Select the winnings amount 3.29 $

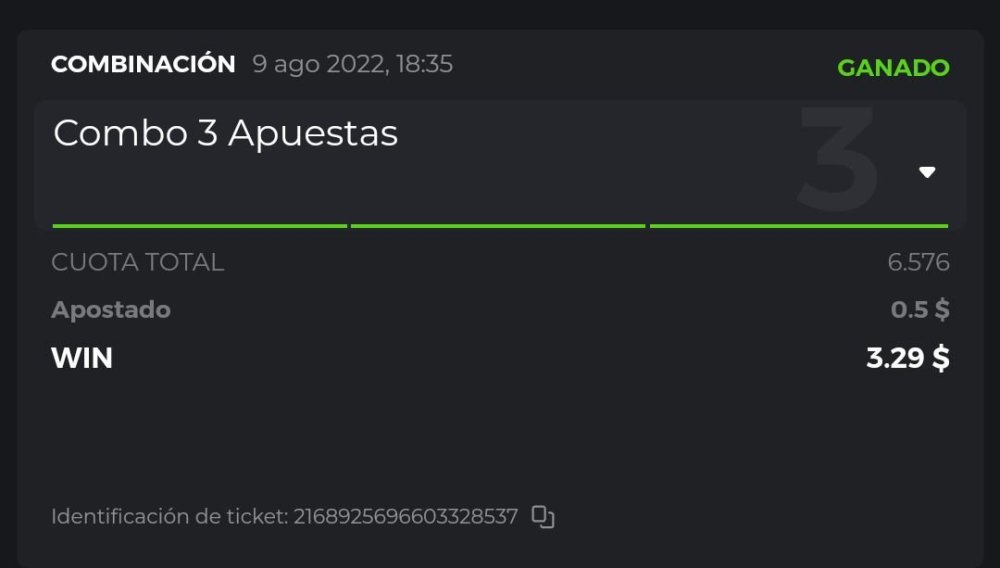pyautogui.click(x=908, y=358)
